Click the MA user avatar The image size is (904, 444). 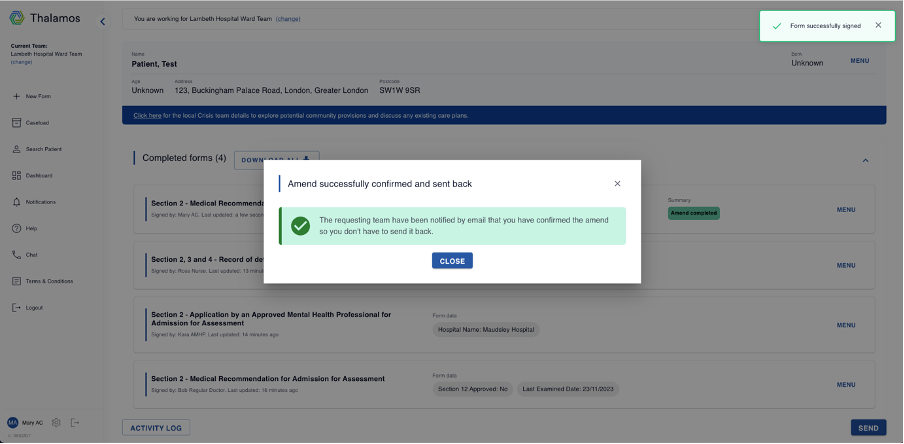point(13,423)
